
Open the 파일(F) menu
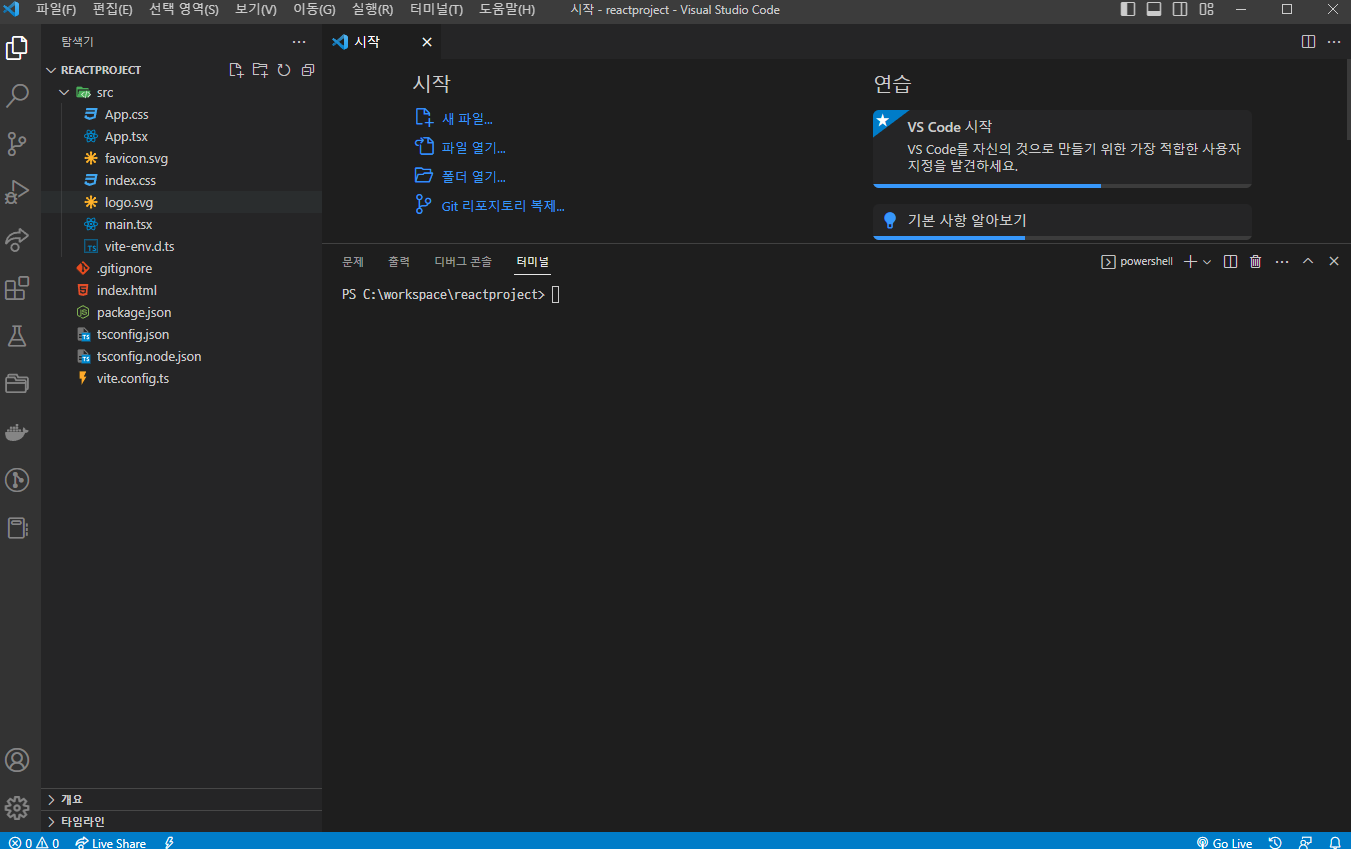(x=56, y=9)
